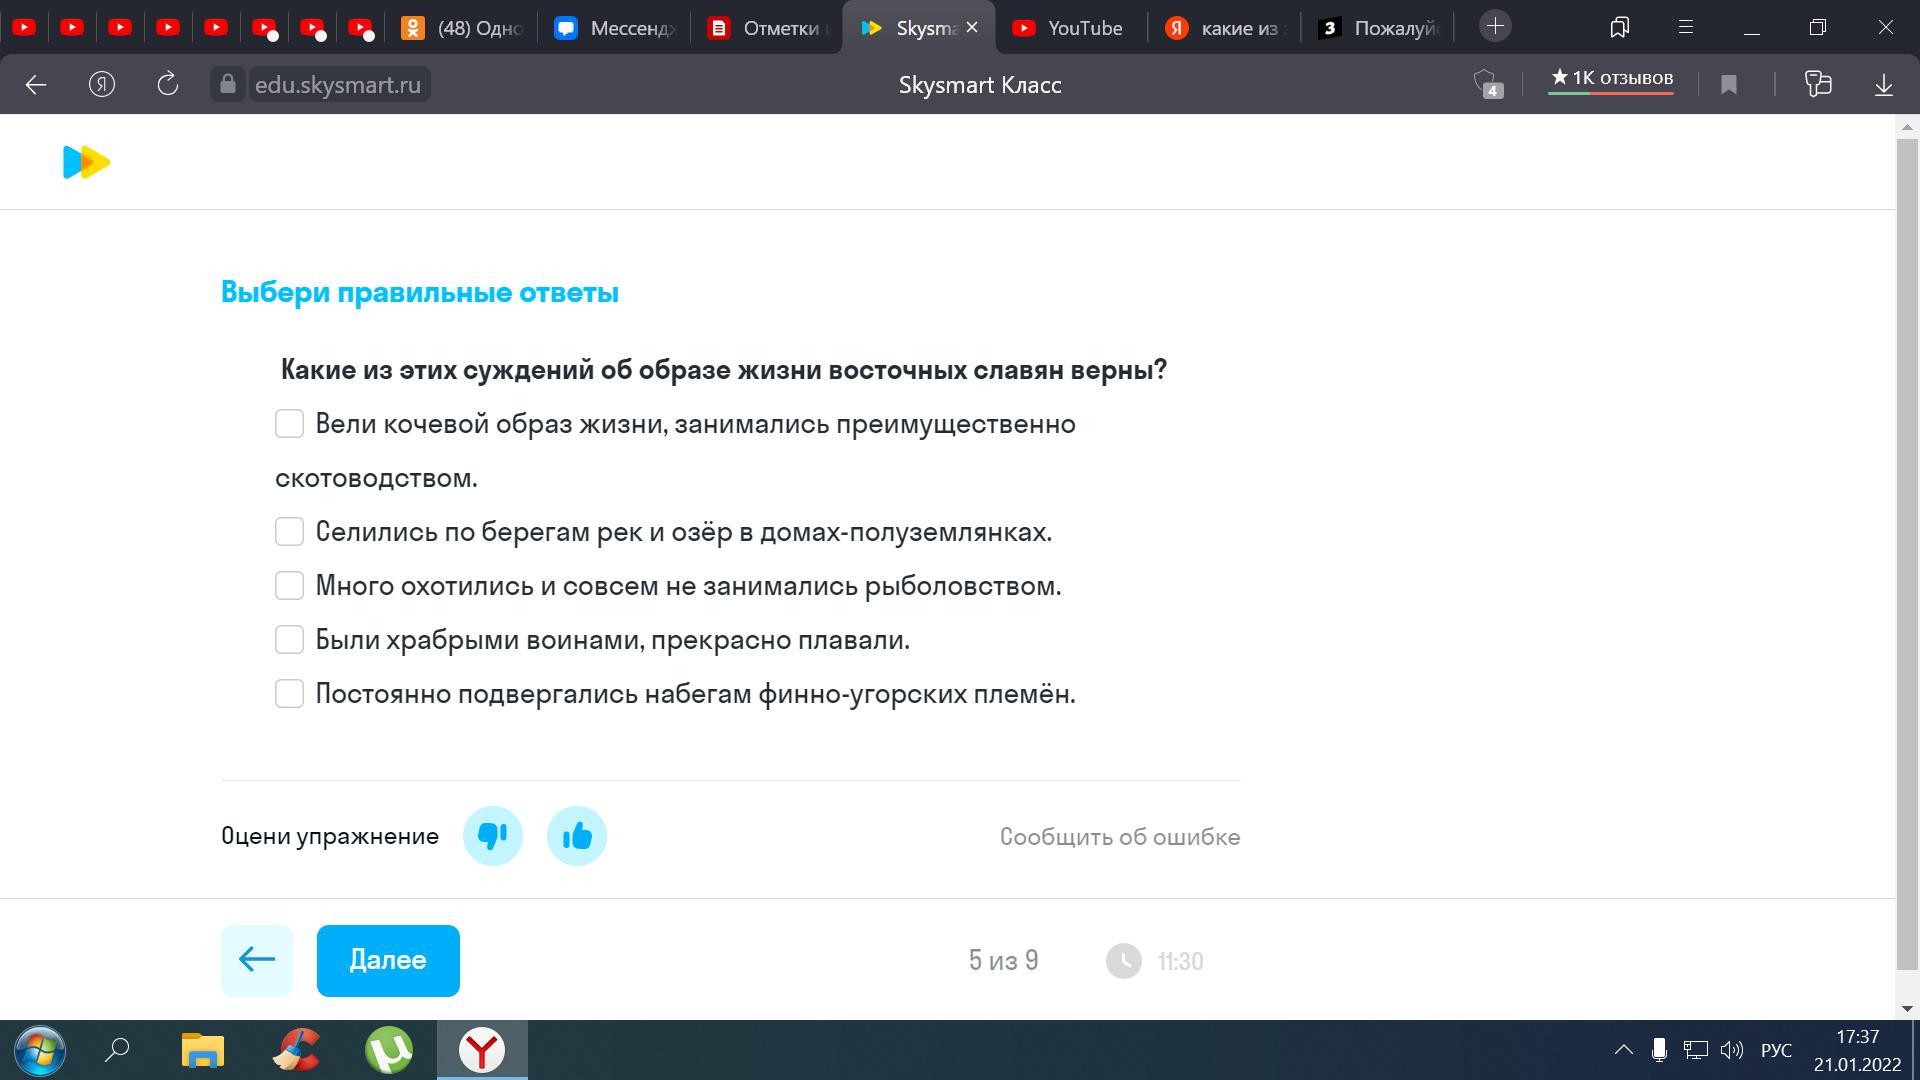The height and width of the screenshot is (1080, 1920).
Task: Click the Yandex home button icon
Action: [102, 85]
